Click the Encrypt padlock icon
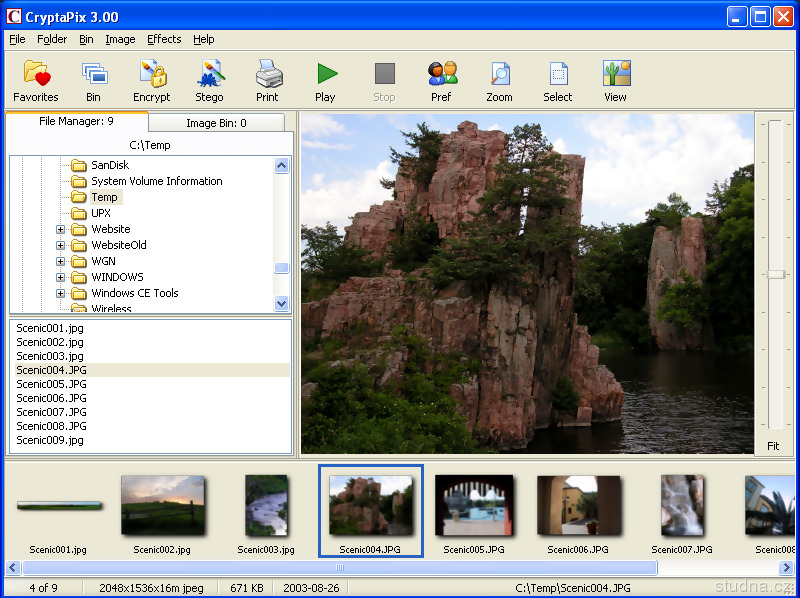 tap(152, 80)
